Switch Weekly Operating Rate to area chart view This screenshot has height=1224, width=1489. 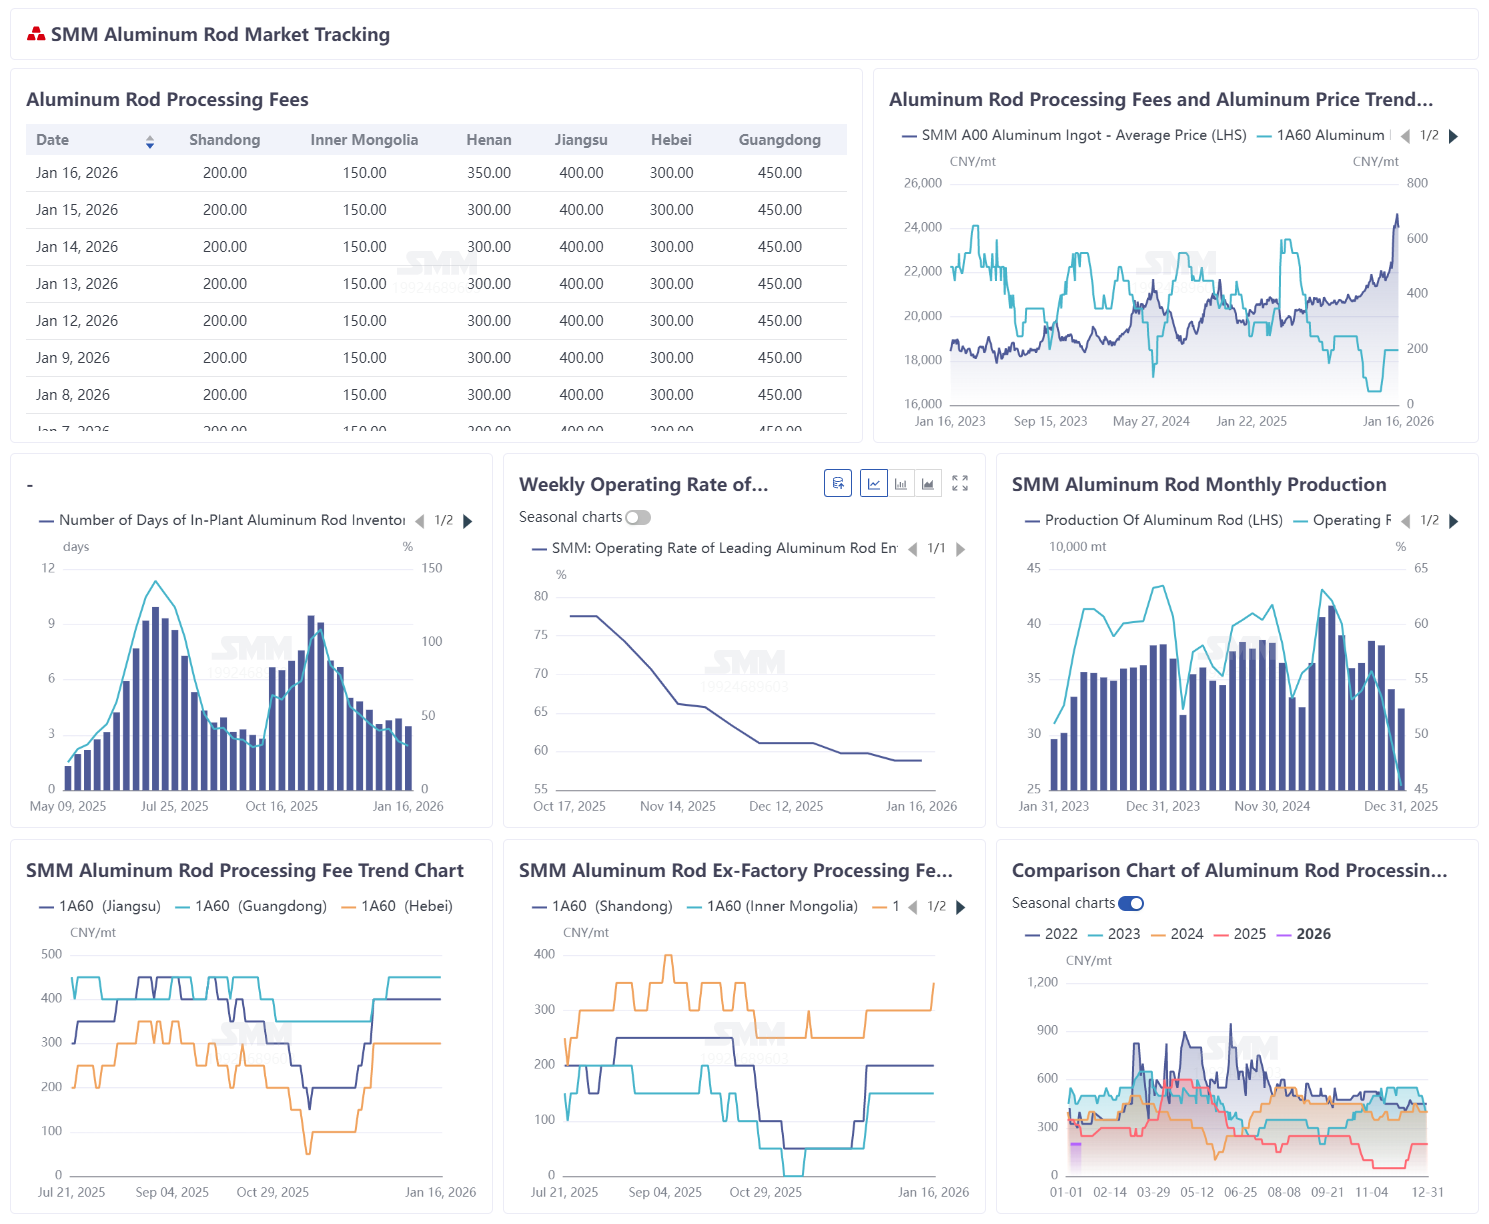click(928, 484)
